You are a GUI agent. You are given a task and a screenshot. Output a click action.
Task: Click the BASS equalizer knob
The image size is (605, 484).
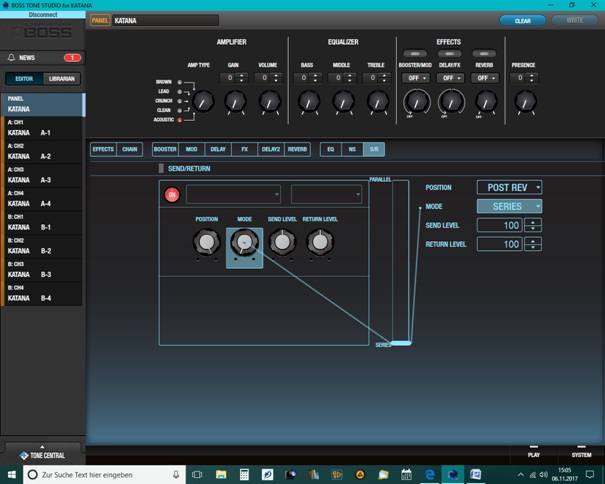(x=309, y=102)
